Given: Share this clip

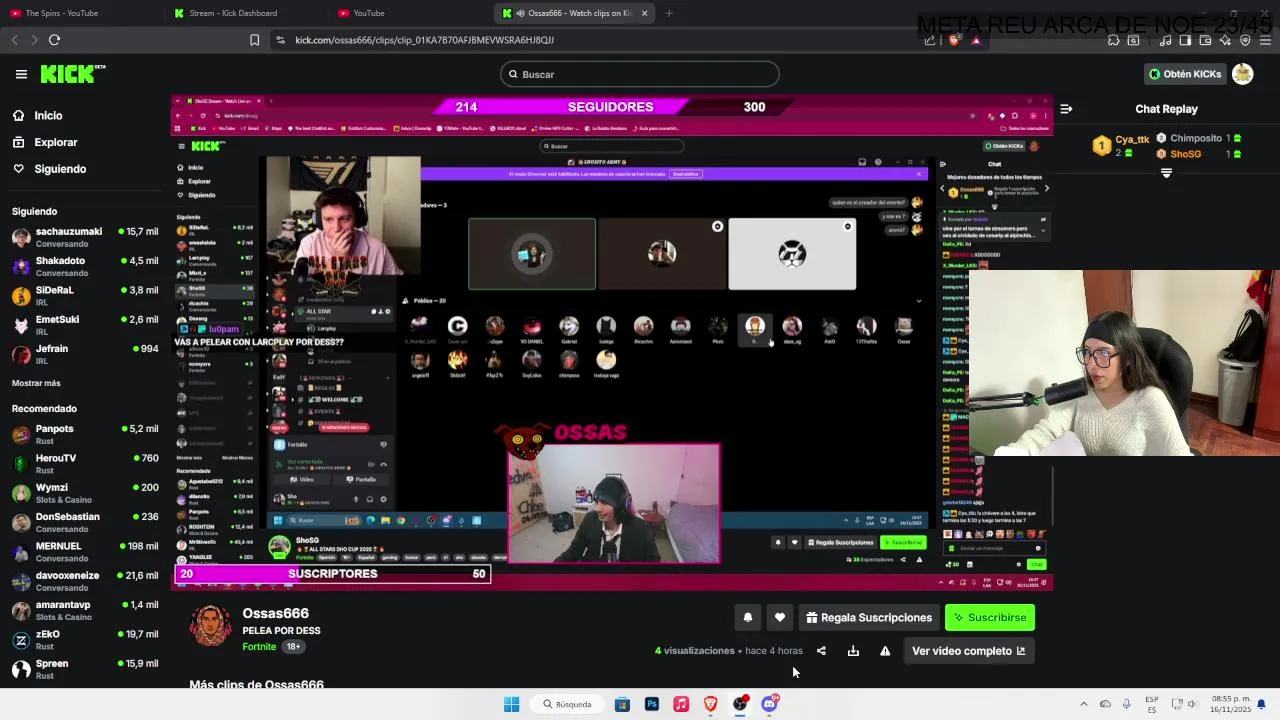Looking at the screenshot, I should (x=821, y=651).
